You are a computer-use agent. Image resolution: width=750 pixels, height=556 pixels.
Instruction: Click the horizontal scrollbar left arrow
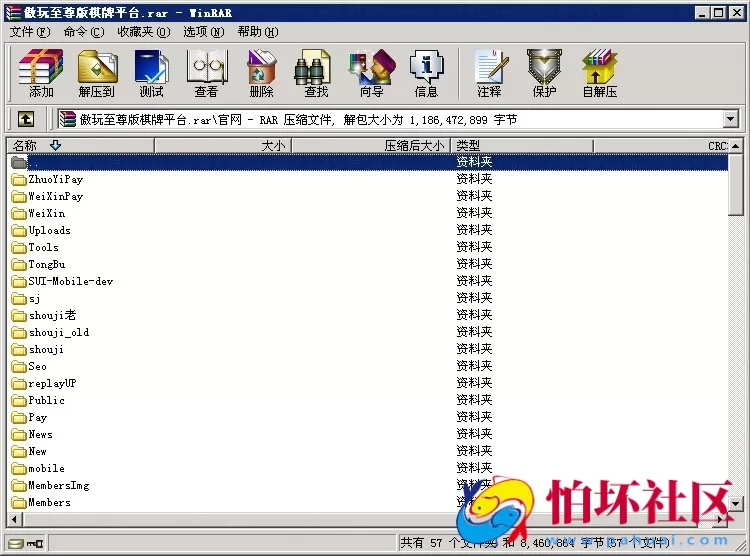click(14, 519)
